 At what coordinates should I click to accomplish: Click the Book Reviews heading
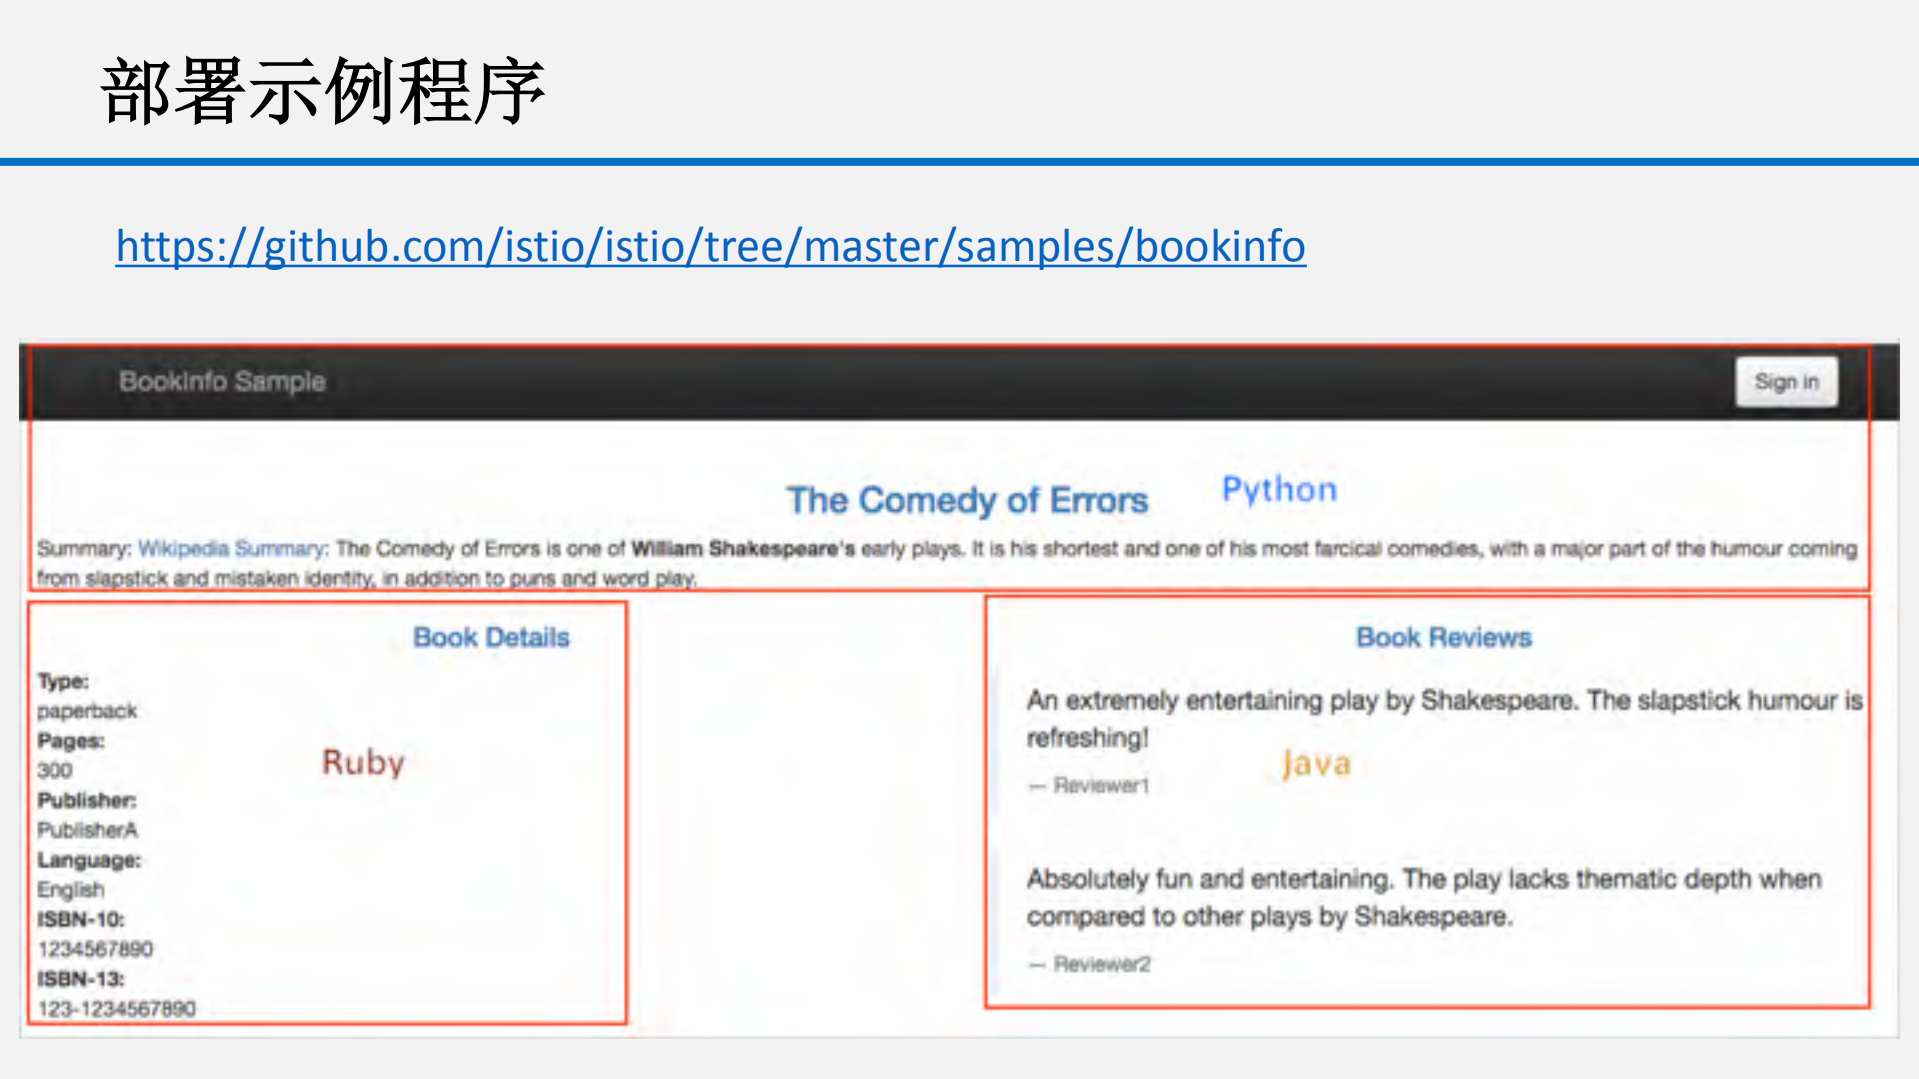1442,637
